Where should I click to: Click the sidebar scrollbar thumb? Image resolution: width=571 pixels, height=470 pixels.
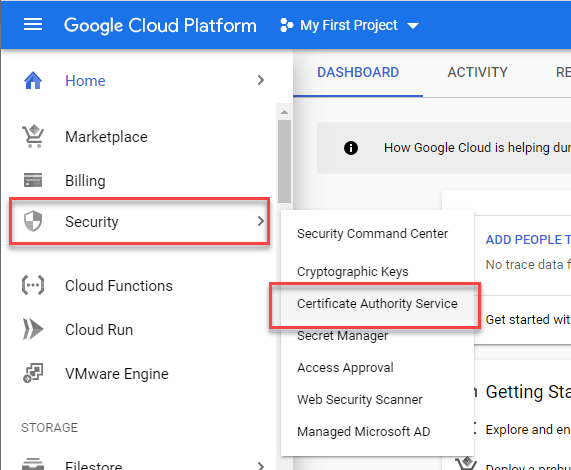[284, 161]
